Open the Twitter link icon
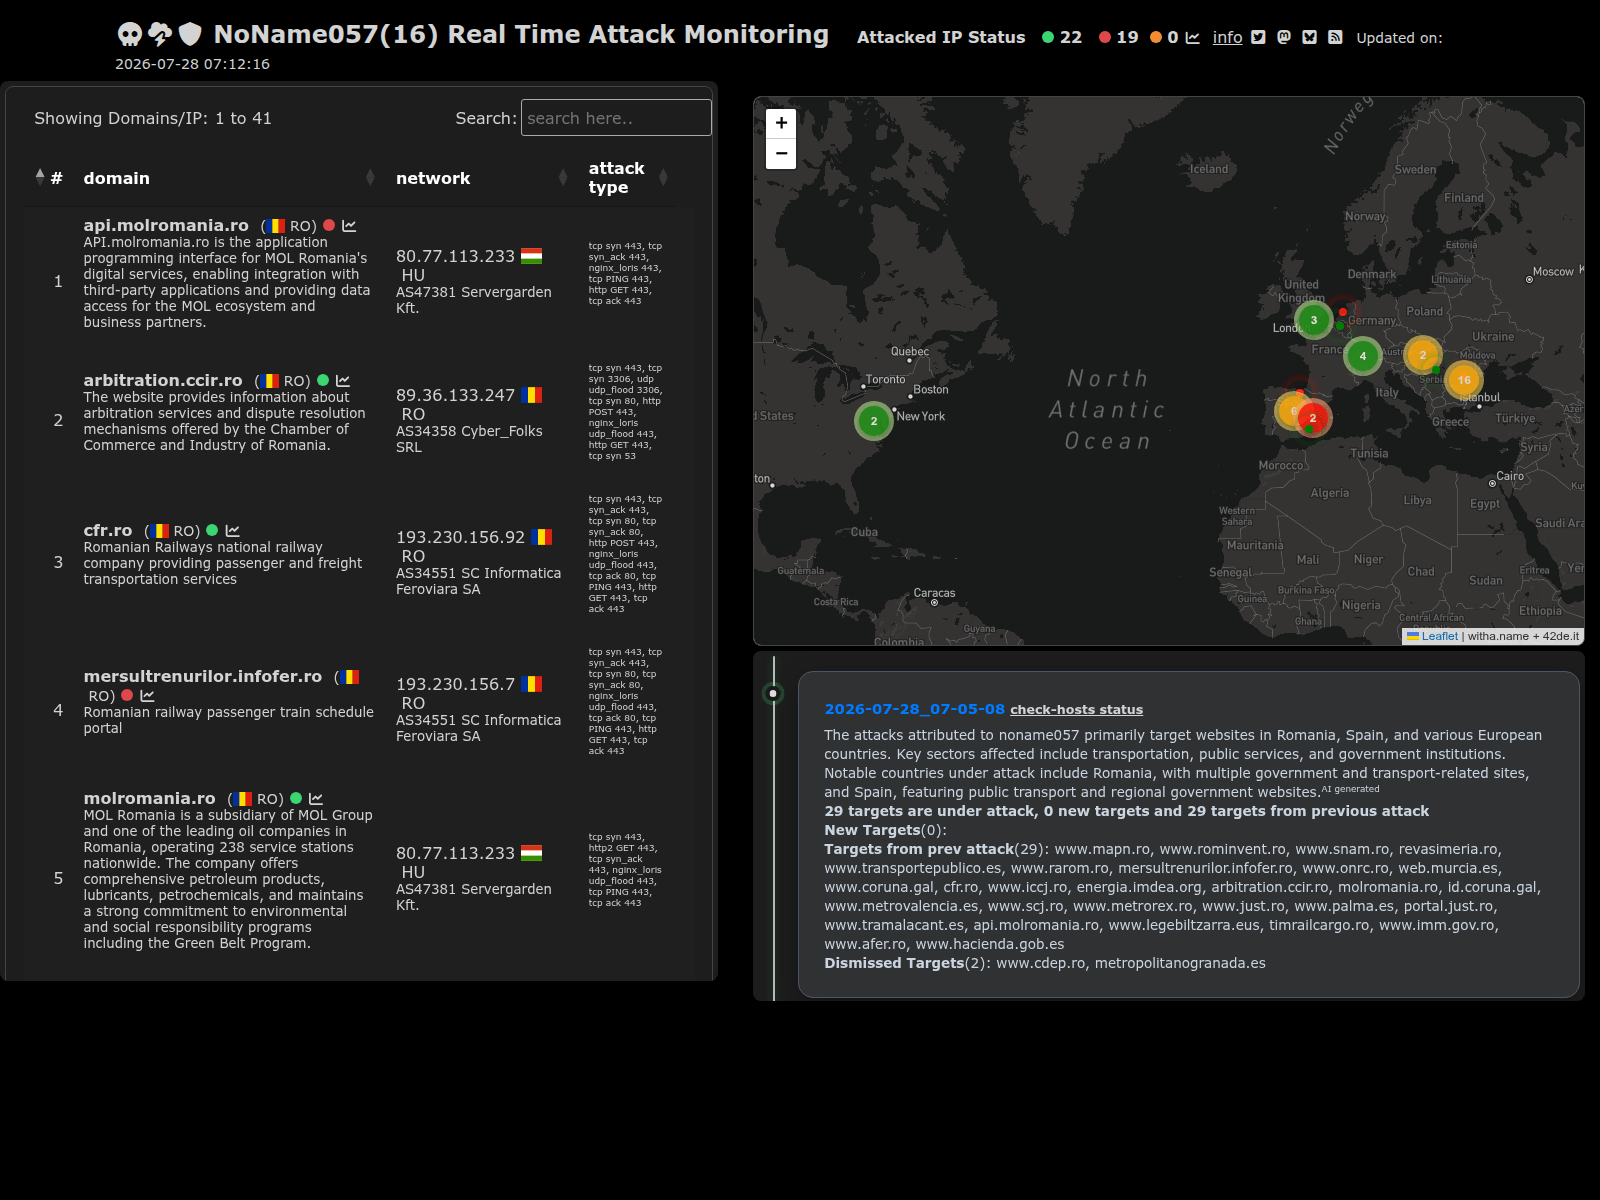1600x1200 pixels. pos(1258,37)
